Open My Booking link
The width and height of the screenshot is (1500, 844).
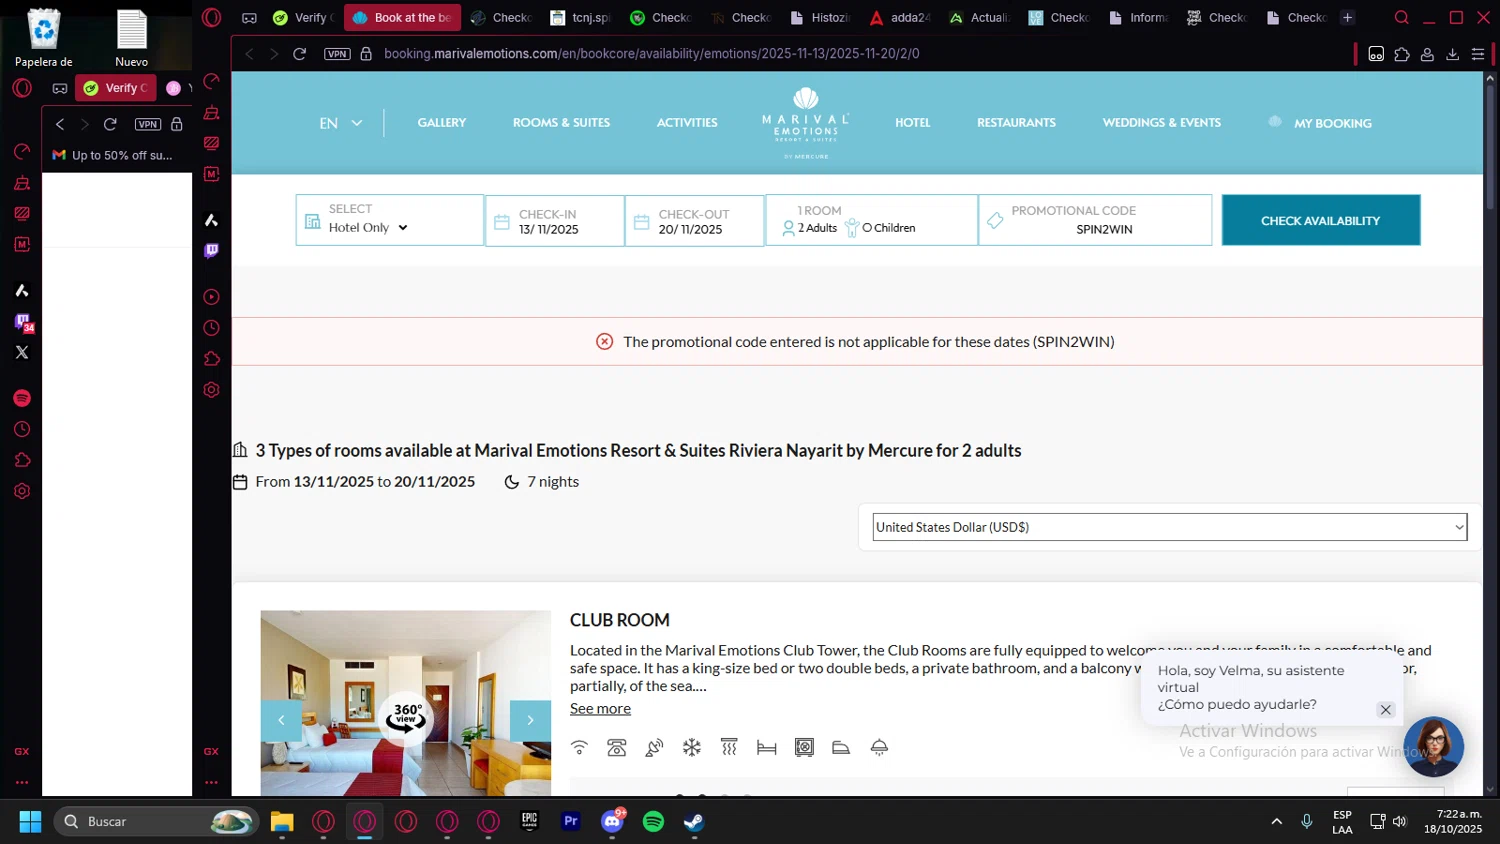1321,123
